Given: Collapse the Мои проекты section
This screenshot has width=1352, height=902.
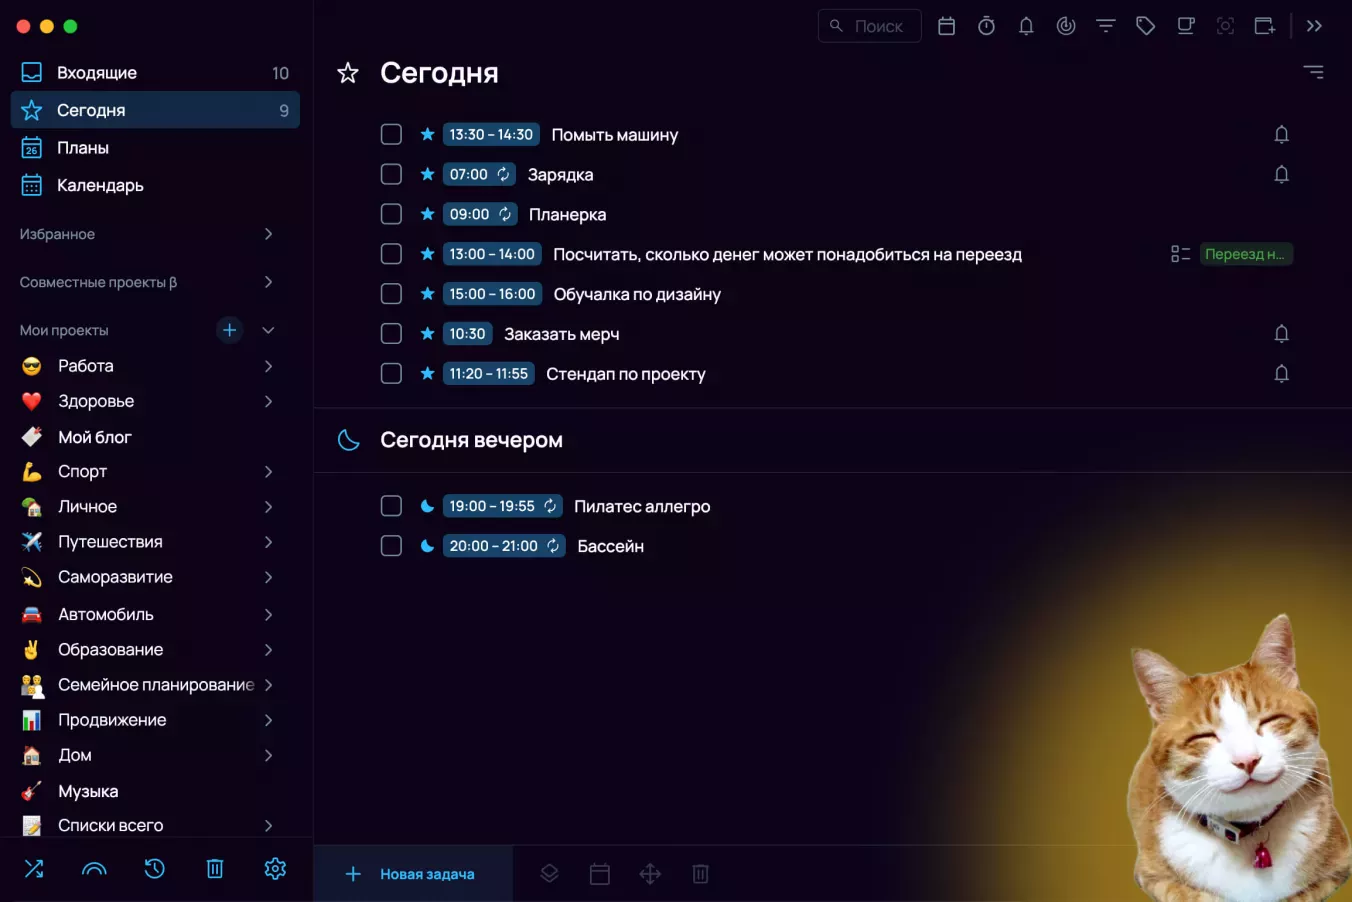Looking at the screenshot, I should click(x=268, y=330).
